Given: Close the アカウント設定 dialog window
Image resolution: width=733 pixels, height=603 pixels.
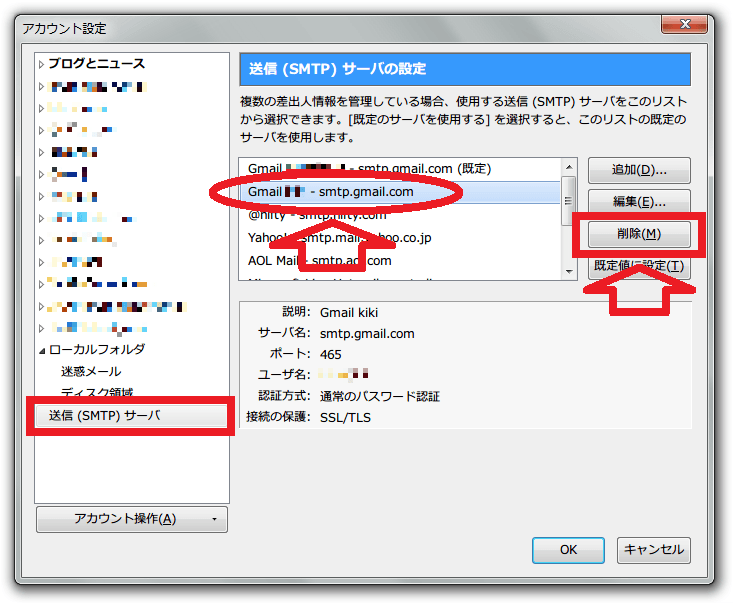Looking at the screenshot, I should [x=684, y=24].
